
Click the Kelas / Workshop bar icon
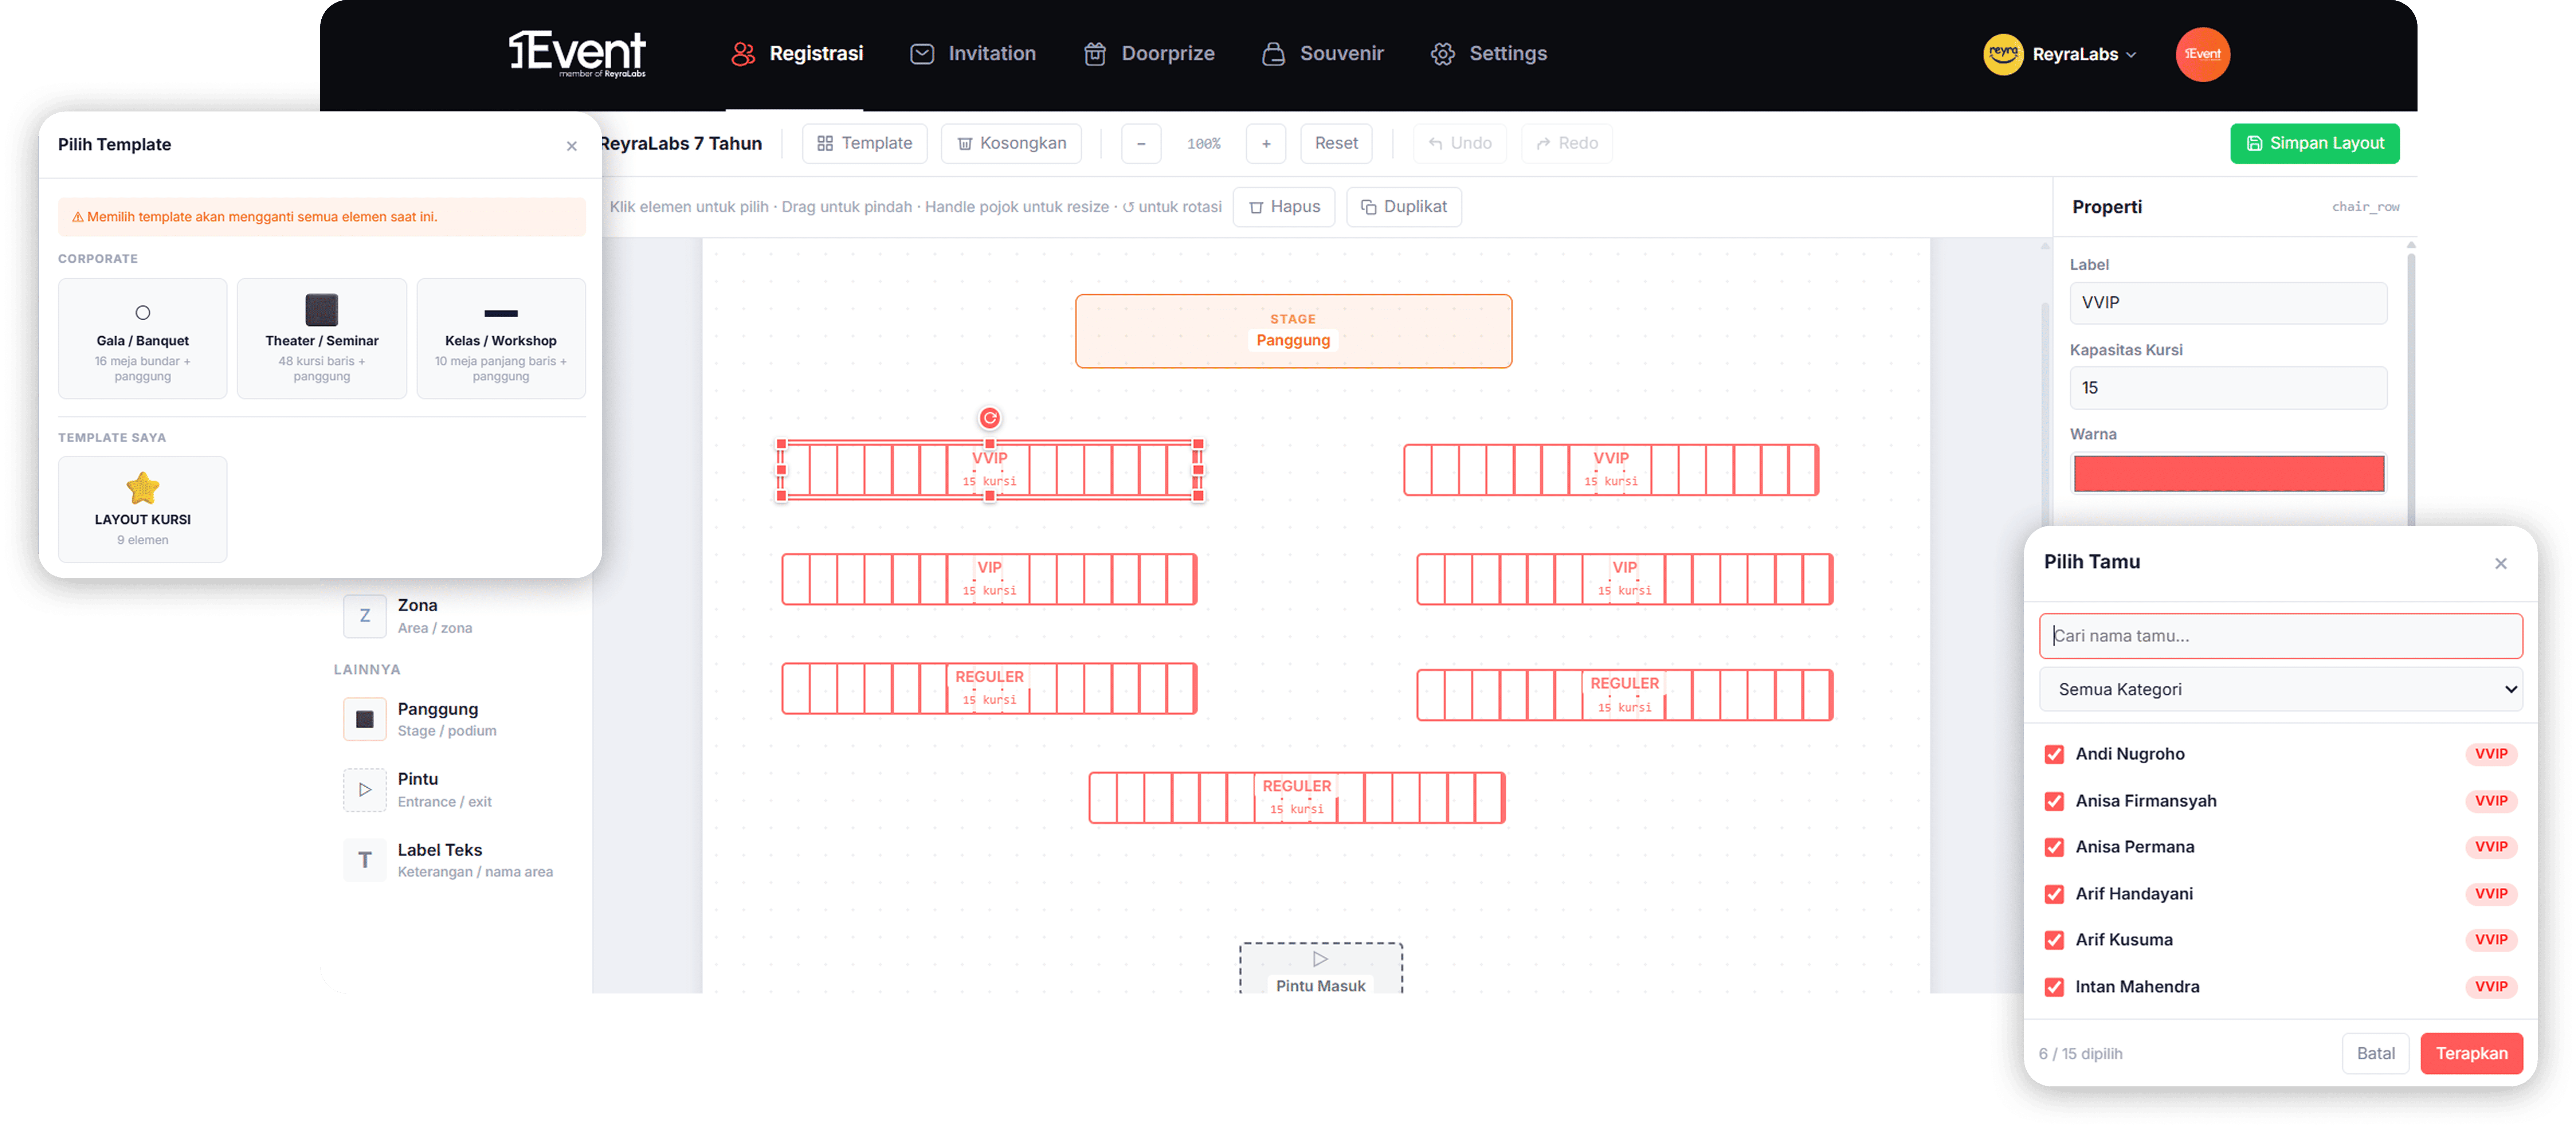[x=501, y=313]
